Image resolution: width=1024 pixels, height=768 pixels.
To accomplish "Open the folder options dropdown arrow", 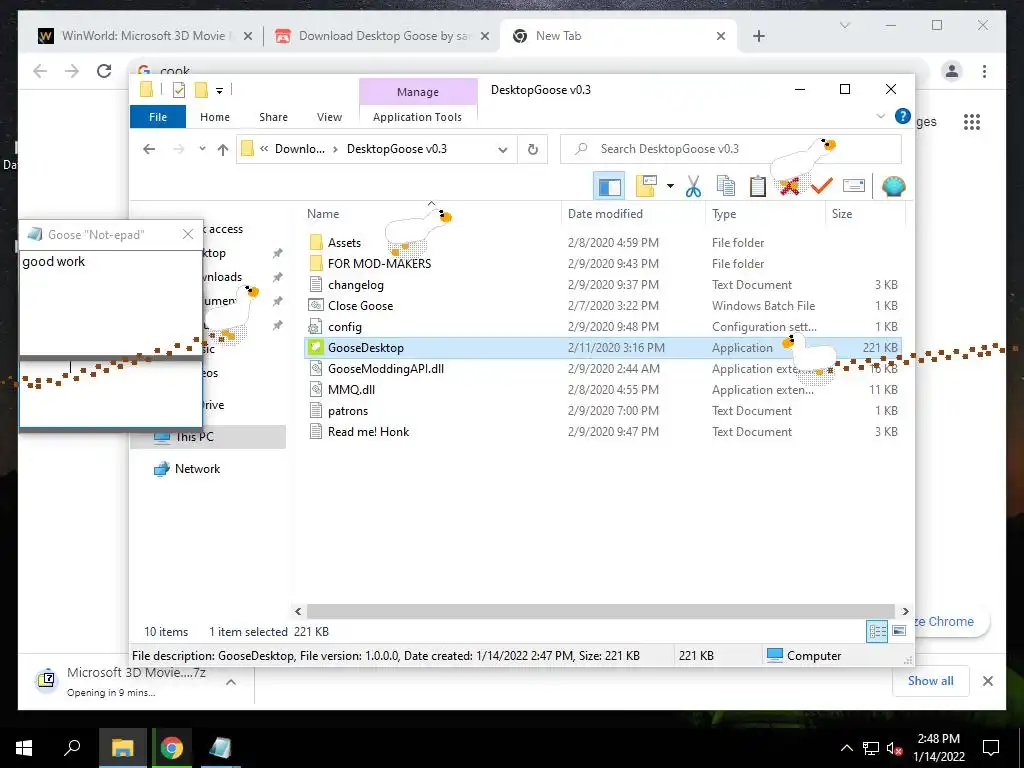I will click(x=670, y=187).
